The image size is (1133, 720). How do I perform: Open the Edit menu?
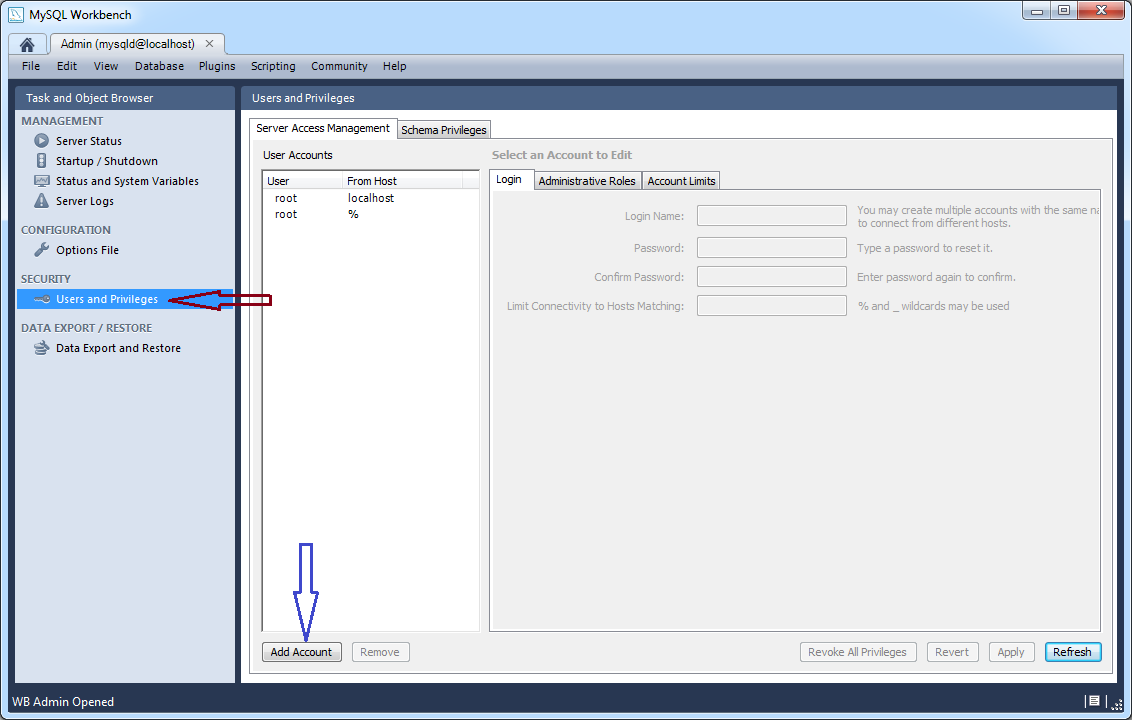66,66
